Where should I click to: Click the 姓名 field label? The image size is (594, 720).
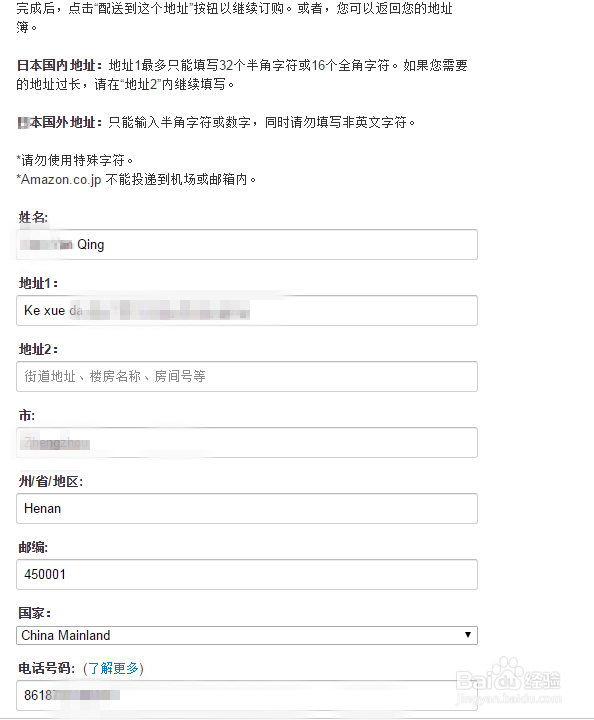33,217
